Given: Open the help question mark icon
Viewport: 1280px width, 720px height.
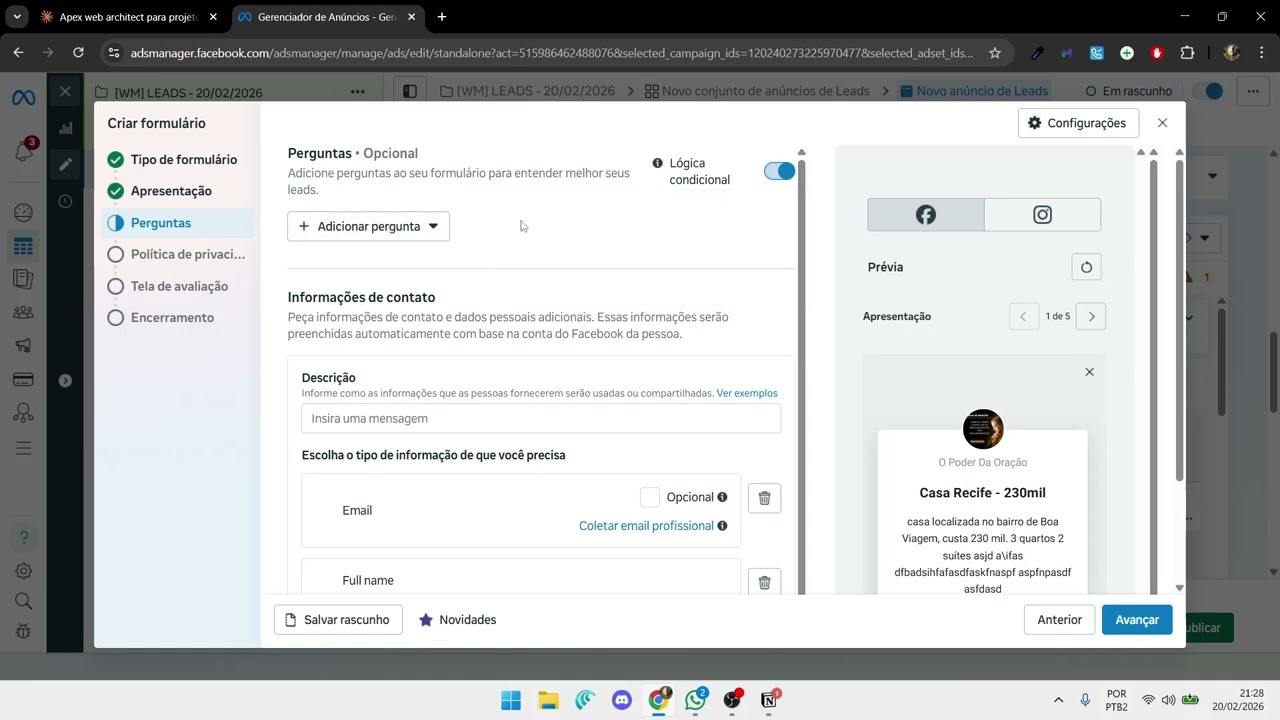Looking at the screenshot, I should pos(23,537).
